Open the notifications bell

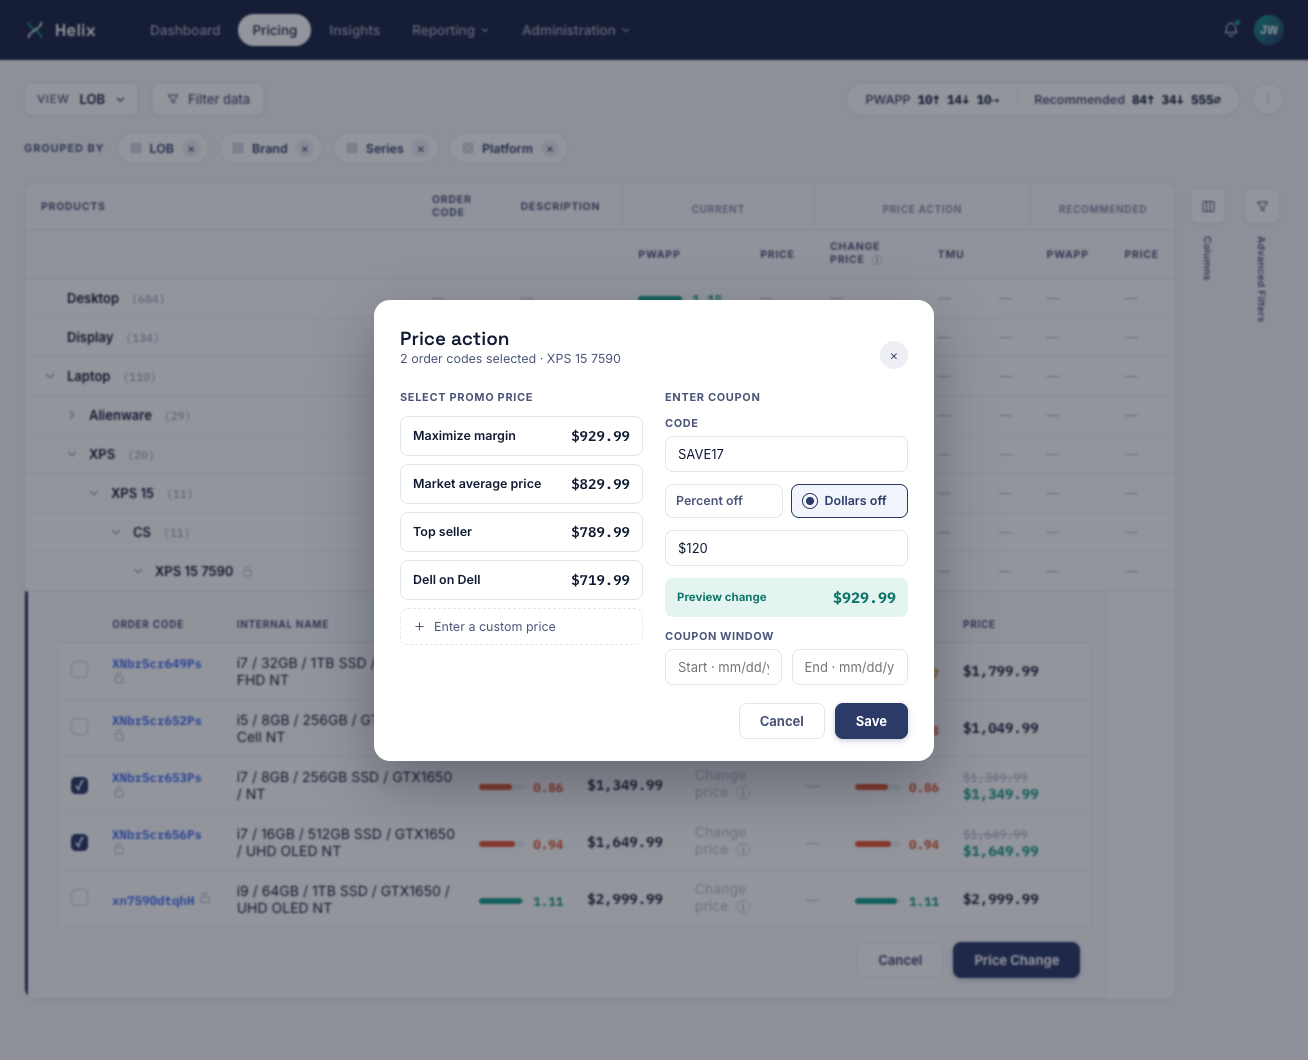pos(1231,29)
